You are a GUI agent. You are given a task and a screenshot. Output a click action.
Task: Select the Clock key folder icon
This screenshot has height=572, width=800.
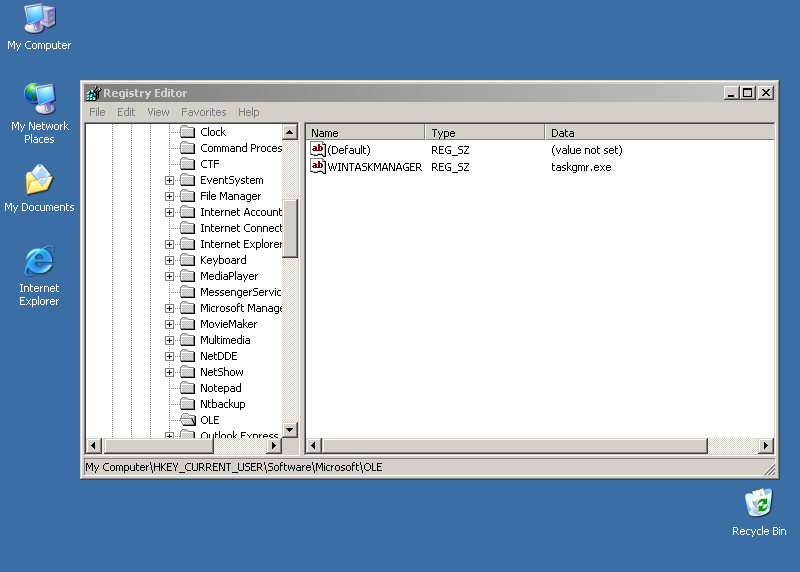[188, 132]
